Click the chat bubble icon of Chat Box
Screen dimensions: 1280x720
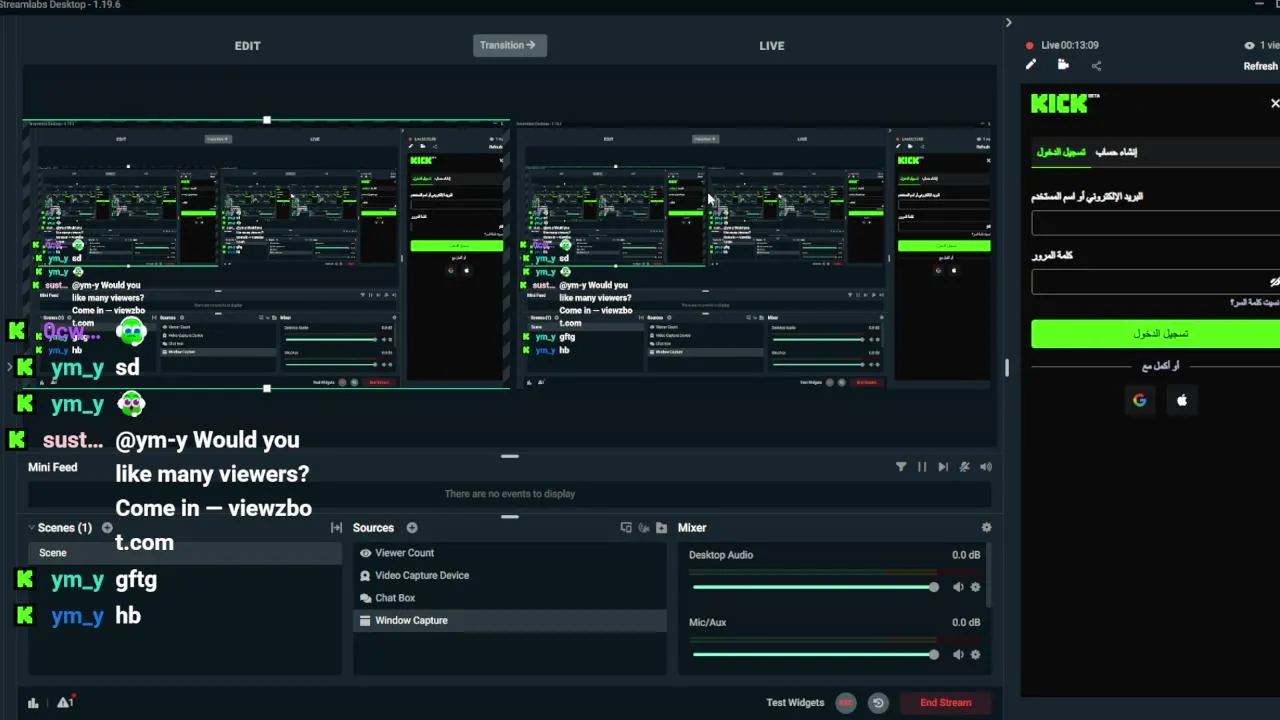365,598
